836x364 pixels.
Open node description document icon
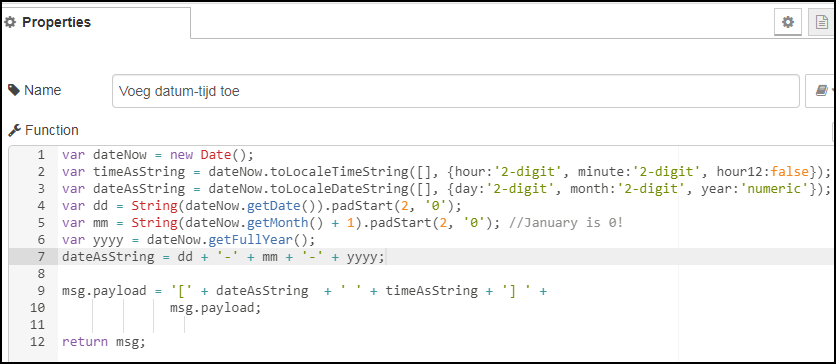(822, 22)
